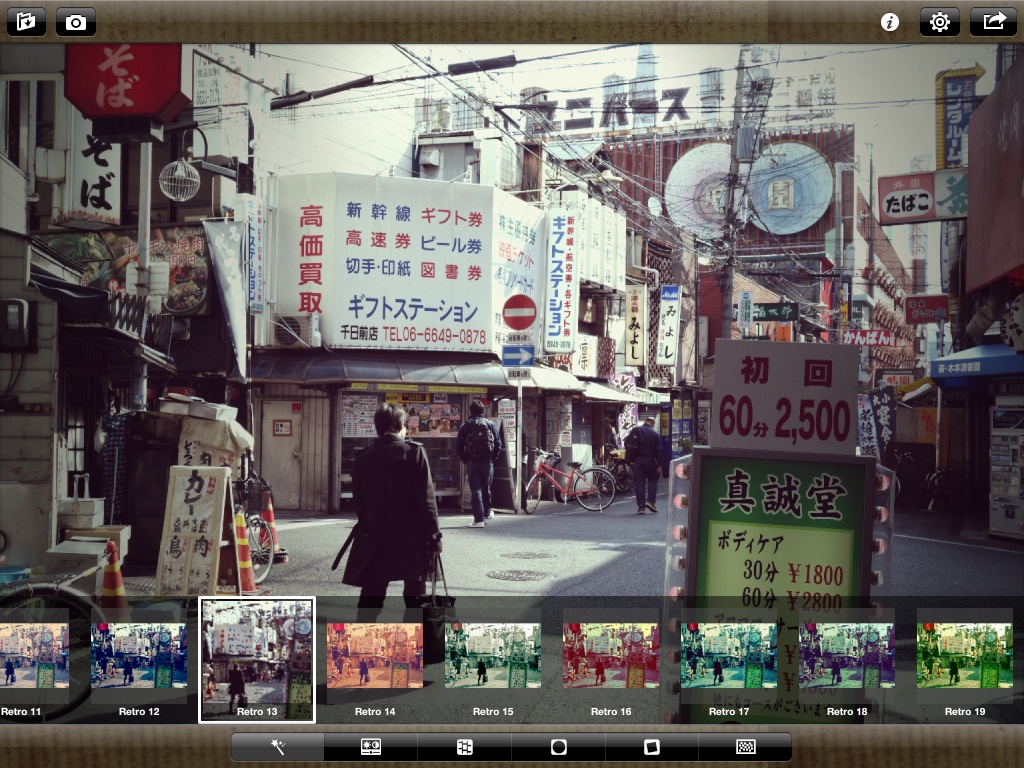Open the vignette circle tab
The width and height of the screenshot is (1024, 768).
(558, 746)
